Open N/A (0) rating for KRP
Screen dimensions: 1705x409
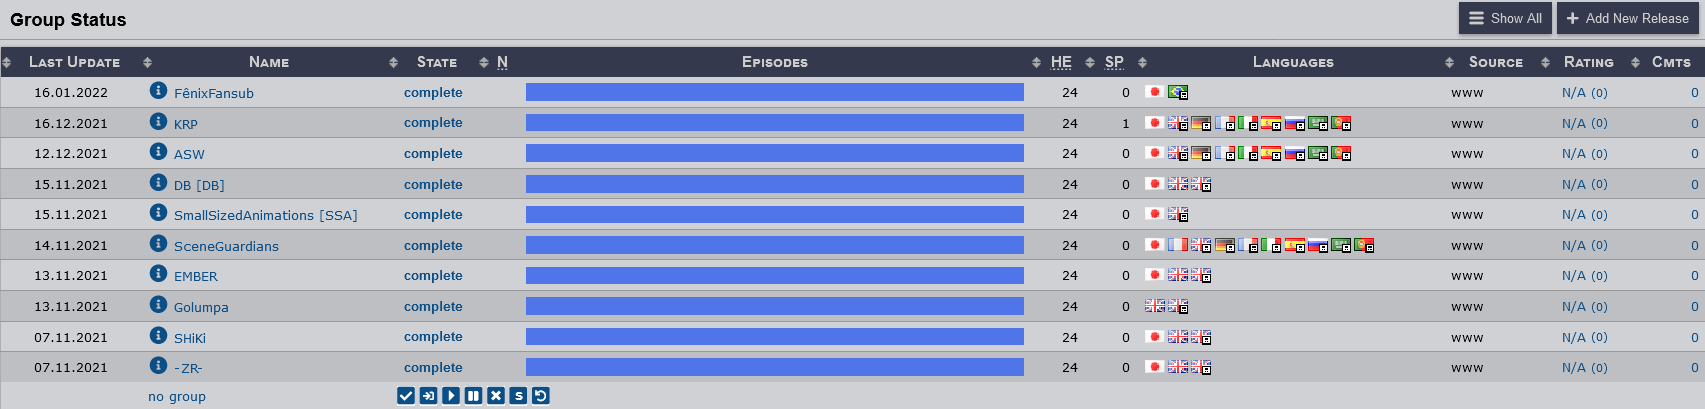coord(1585,123)
